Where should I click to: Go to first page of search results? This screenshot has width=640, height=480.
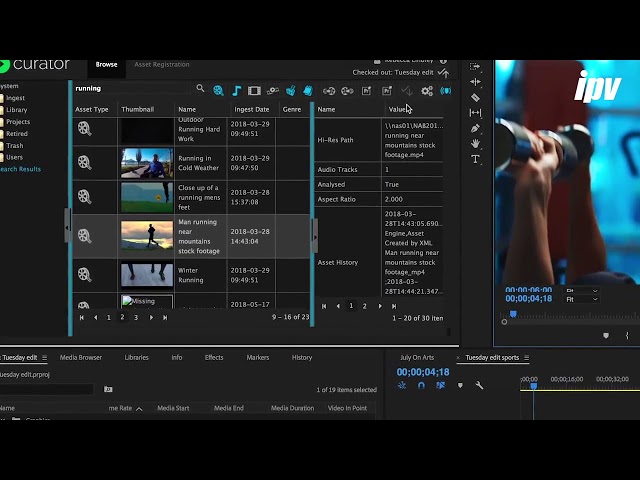click(82, 318)
